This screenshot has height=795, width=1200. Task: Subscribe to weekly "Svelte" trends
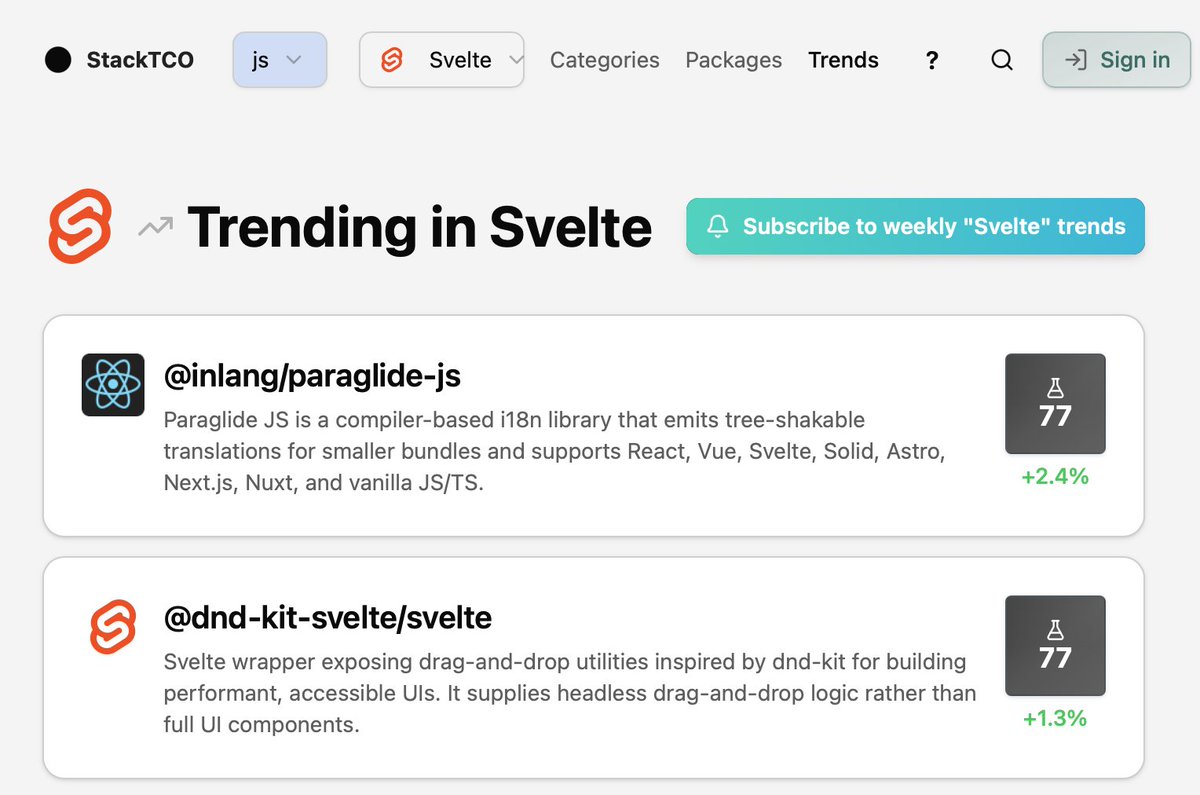[x=915, y=226]
